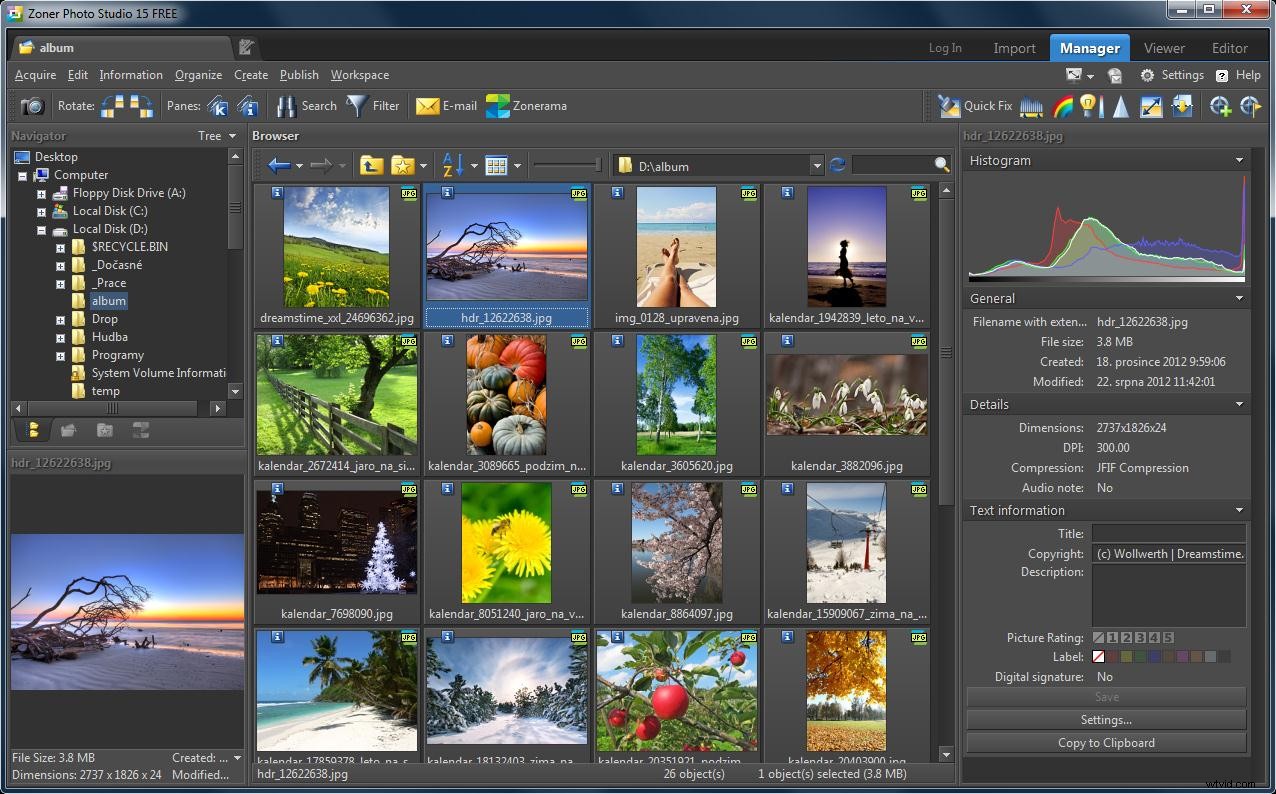
Task: Open Quick Fix on the selected photo
Action: click(975, 105)
